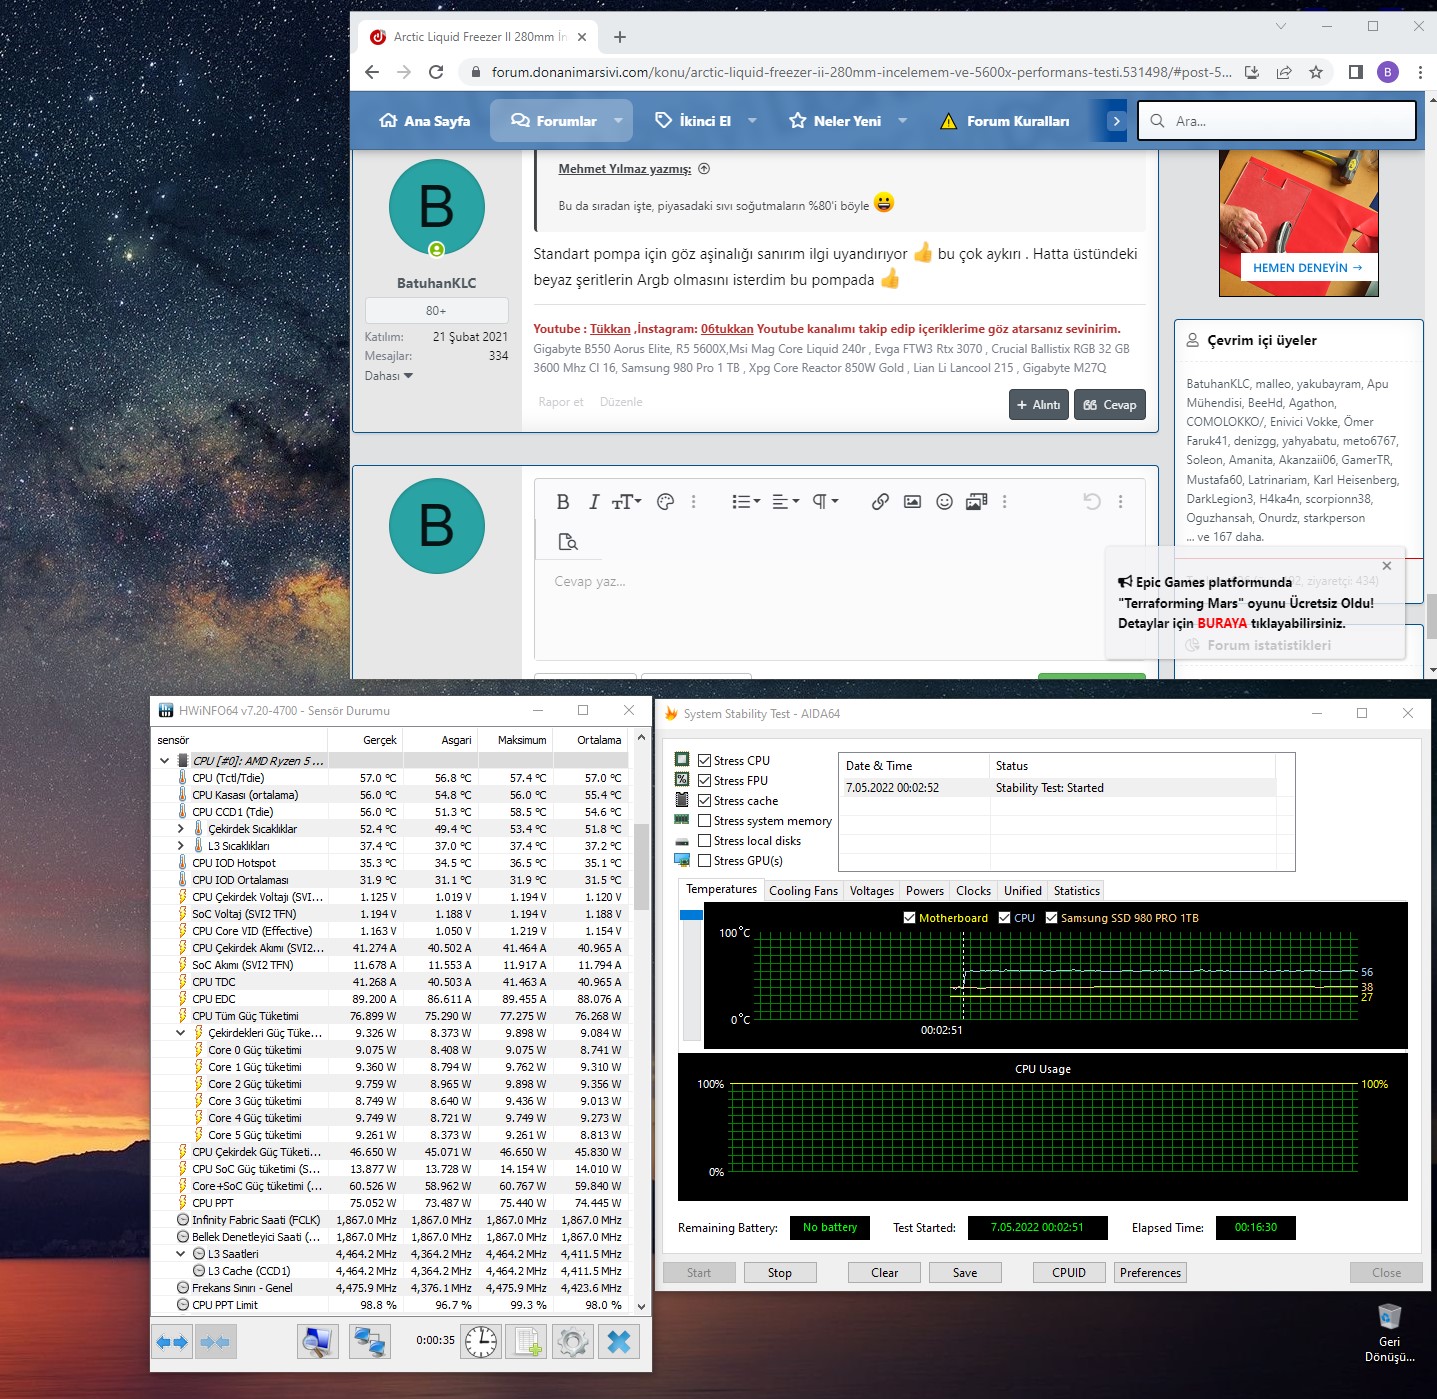Toggle Stress cache checkbox
Viewport: 1437px width, 1399px height.
tap(704, 801)
